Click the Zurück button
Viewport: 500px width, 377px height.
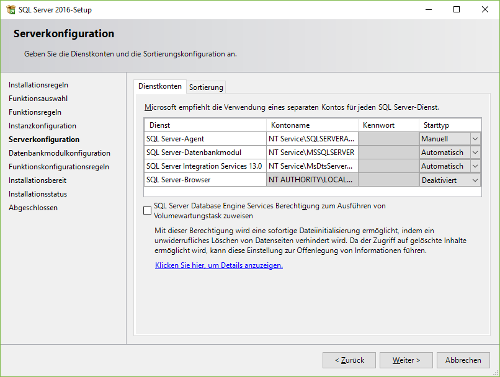349,360
